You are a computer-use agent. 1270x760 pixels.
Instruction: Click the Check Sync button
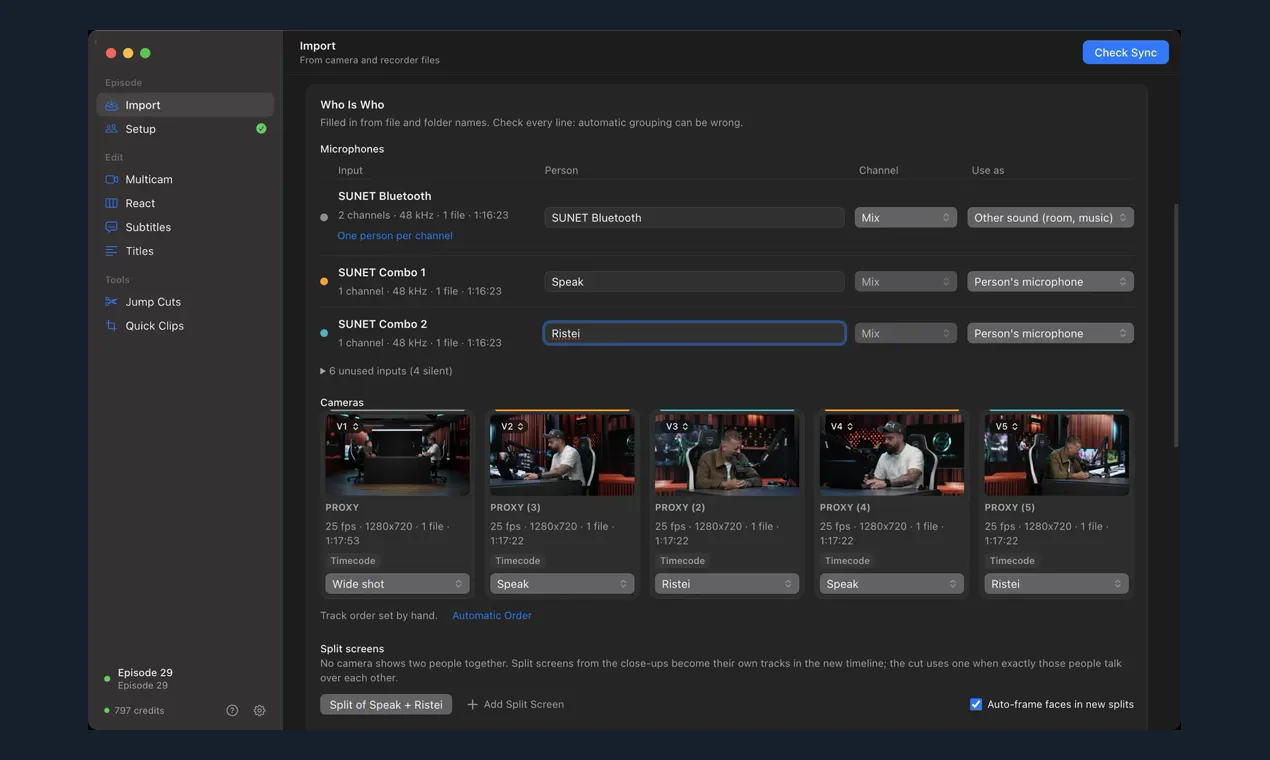[x=1125, y=53]
